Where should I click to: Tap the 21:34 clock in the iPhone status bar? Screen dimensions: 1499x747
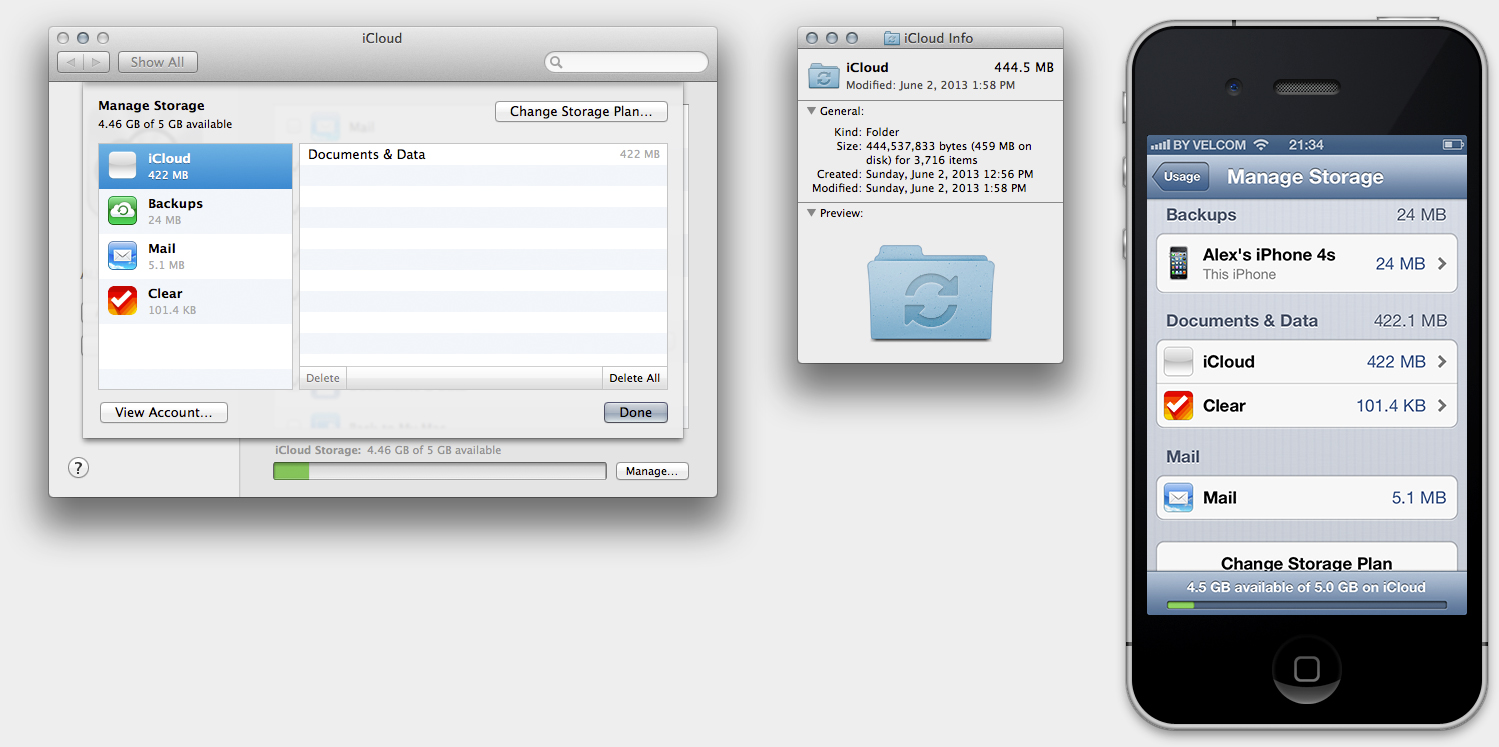coord(1306,145)
